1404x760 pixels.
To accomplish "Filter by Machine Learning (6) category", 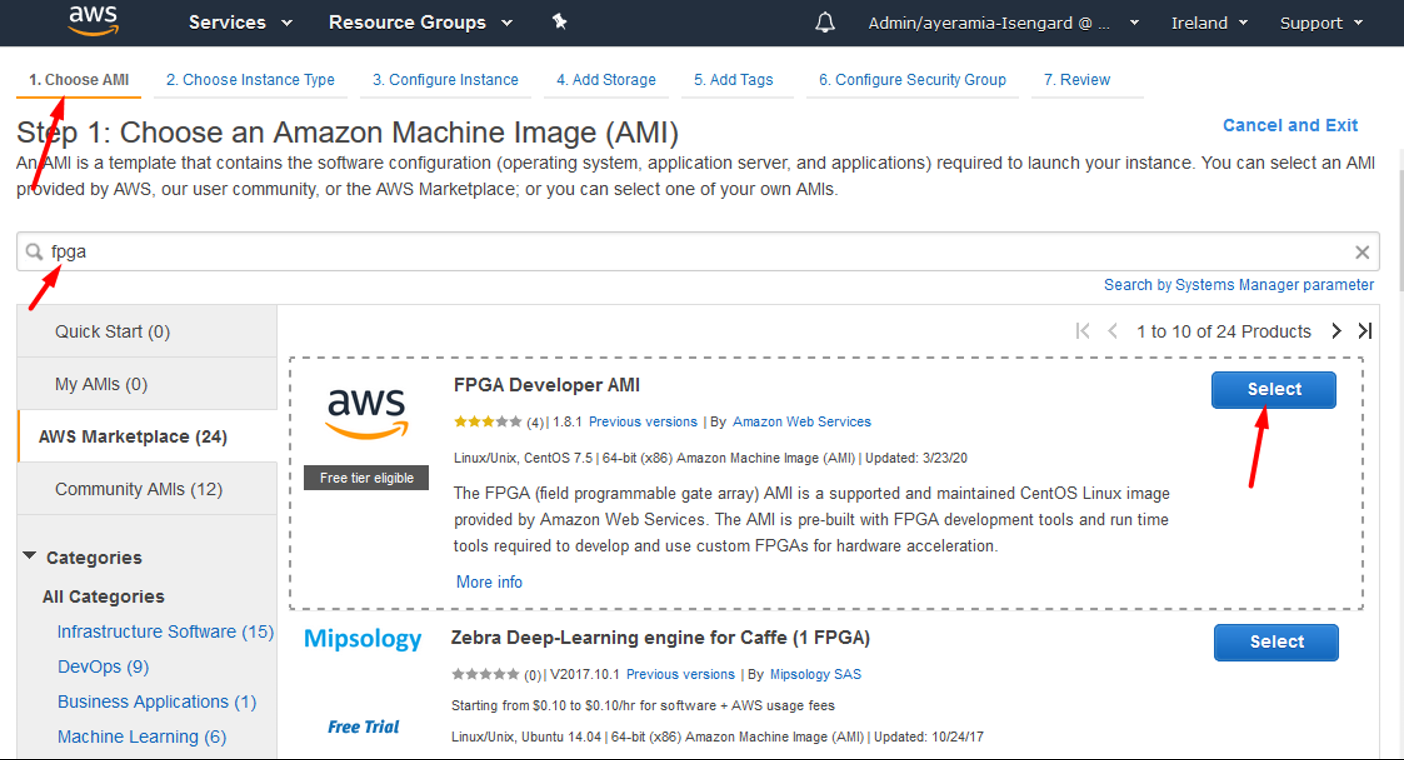I will pos(142,737).
